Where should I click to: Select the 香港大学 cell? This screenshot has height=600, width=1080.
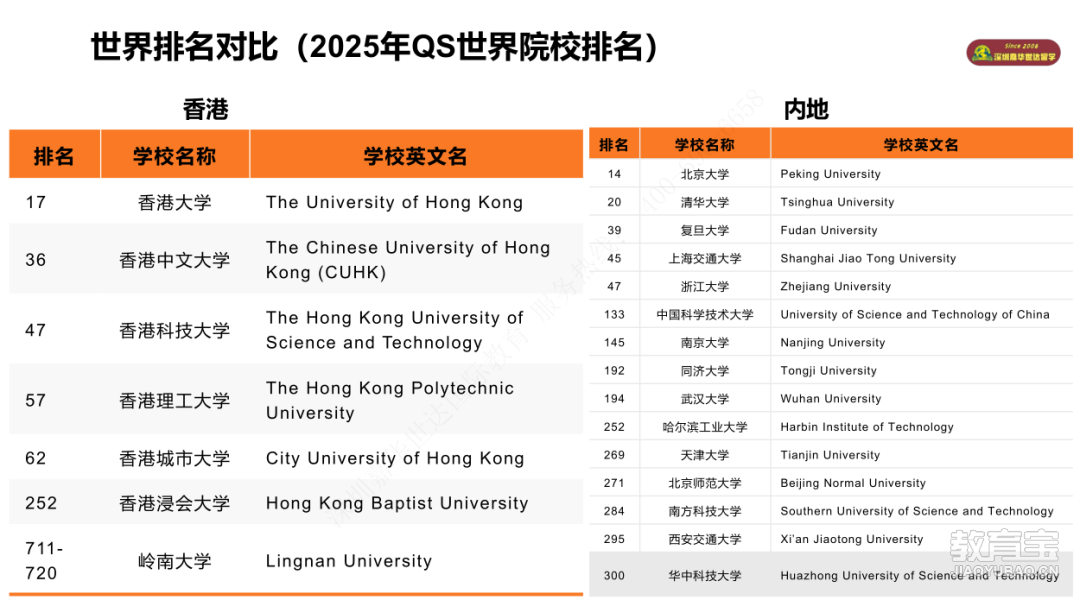[174, 203]
